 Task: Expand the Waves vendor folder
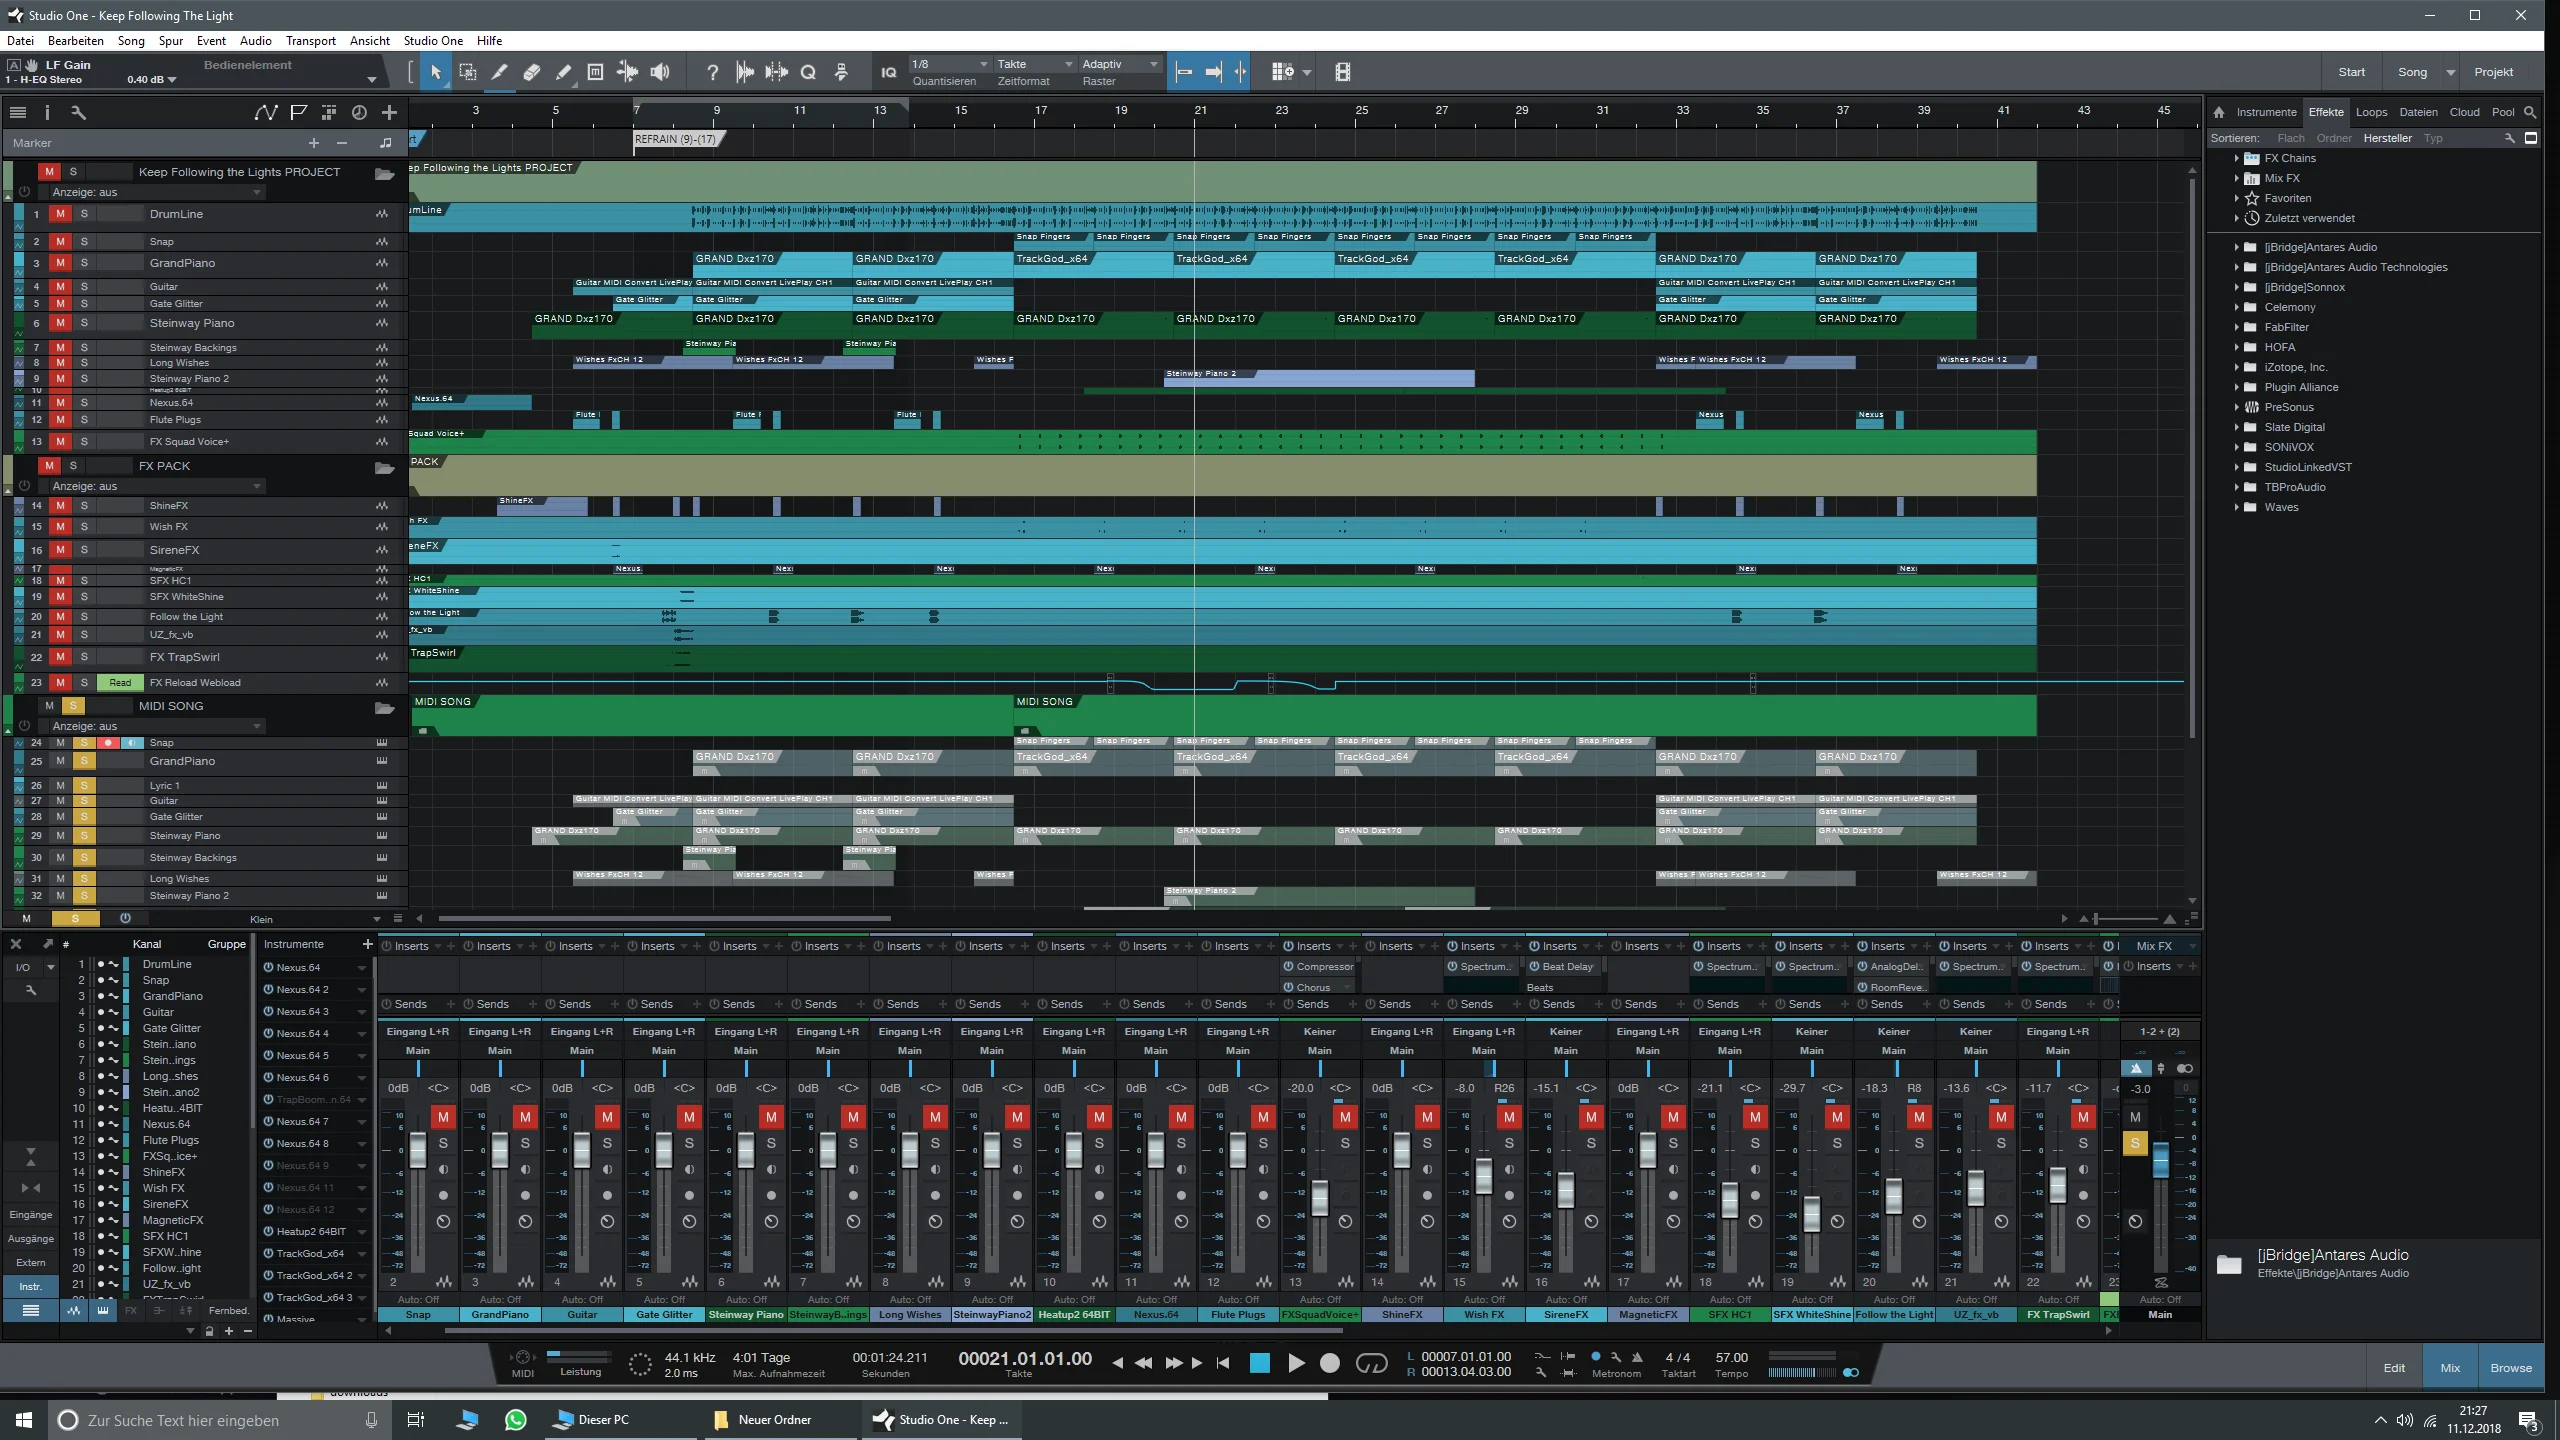click(2237, 507)
